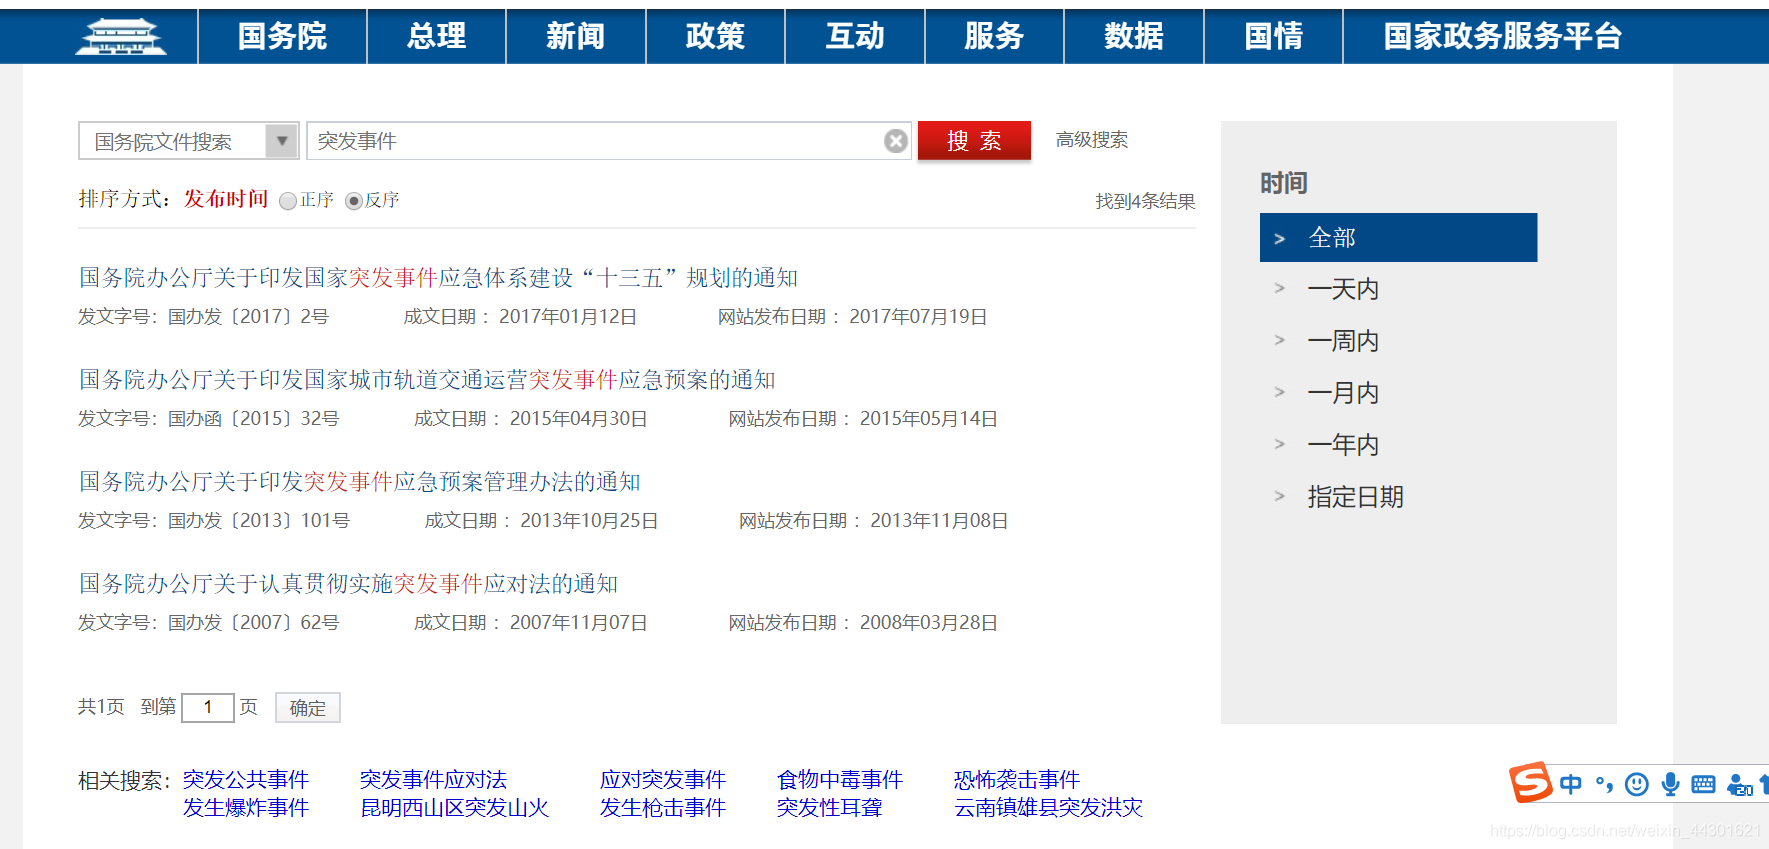Click the Sogou input method S logo
The image size is (1769, 849).
[x=1530, y=783]
